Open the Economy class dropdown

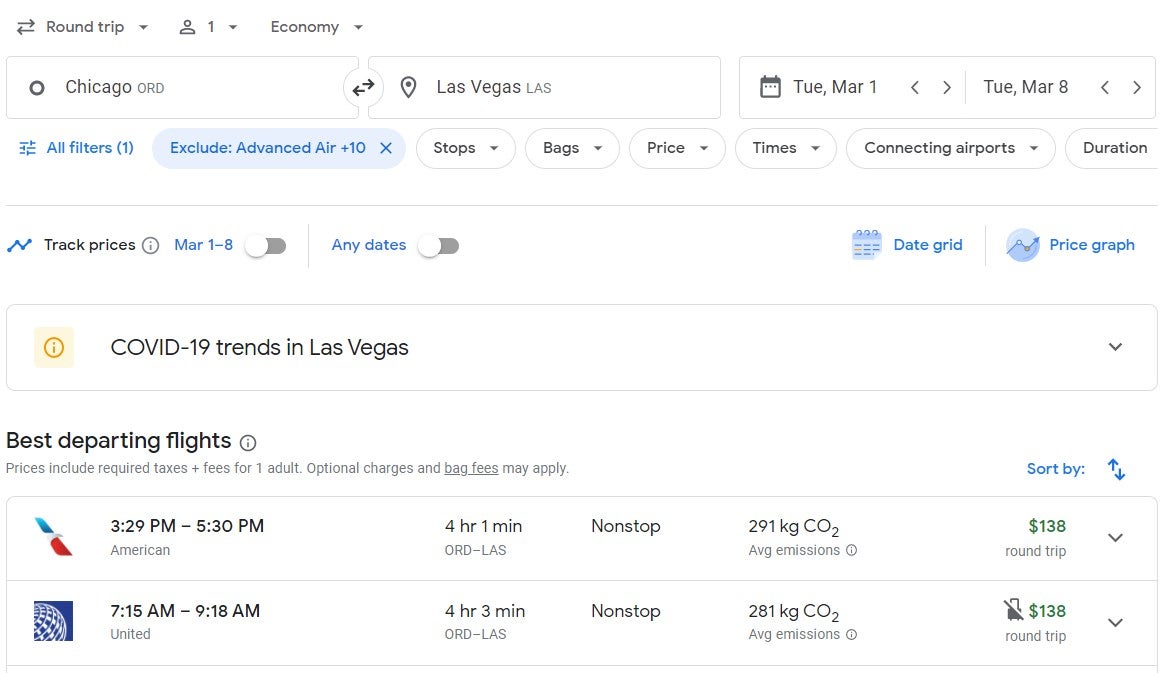pos(317,27)
